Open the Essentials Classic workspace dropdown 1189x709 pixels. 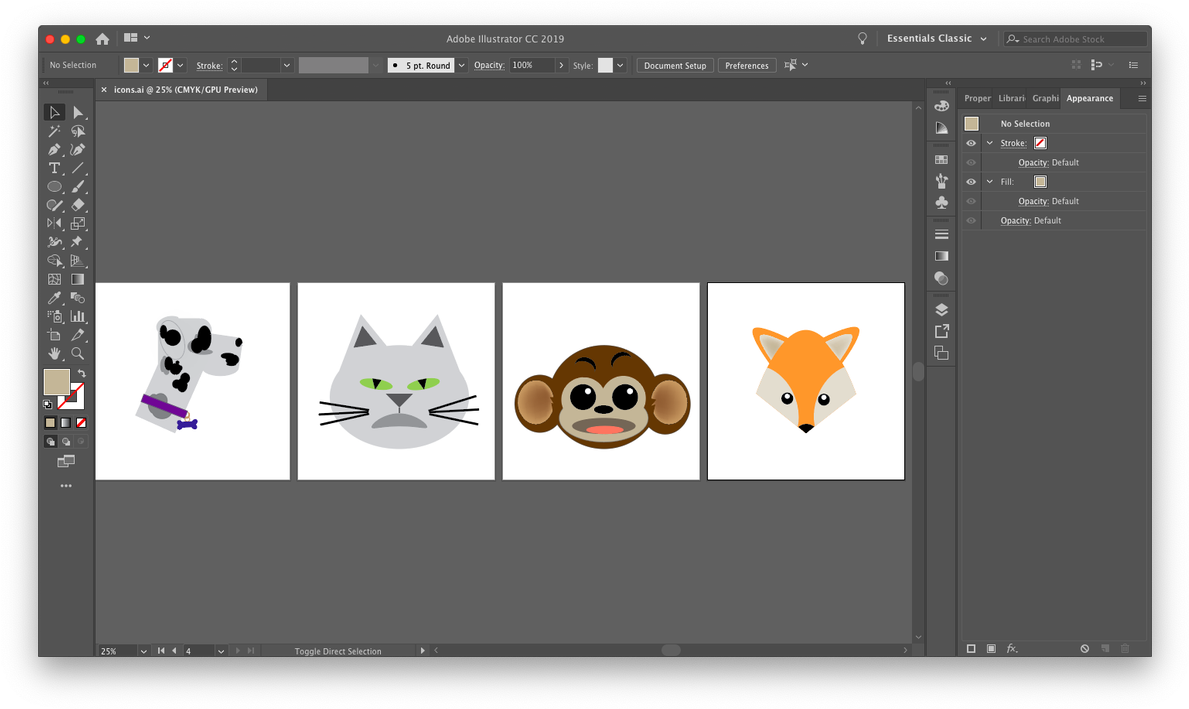click(x=937, y=39)
